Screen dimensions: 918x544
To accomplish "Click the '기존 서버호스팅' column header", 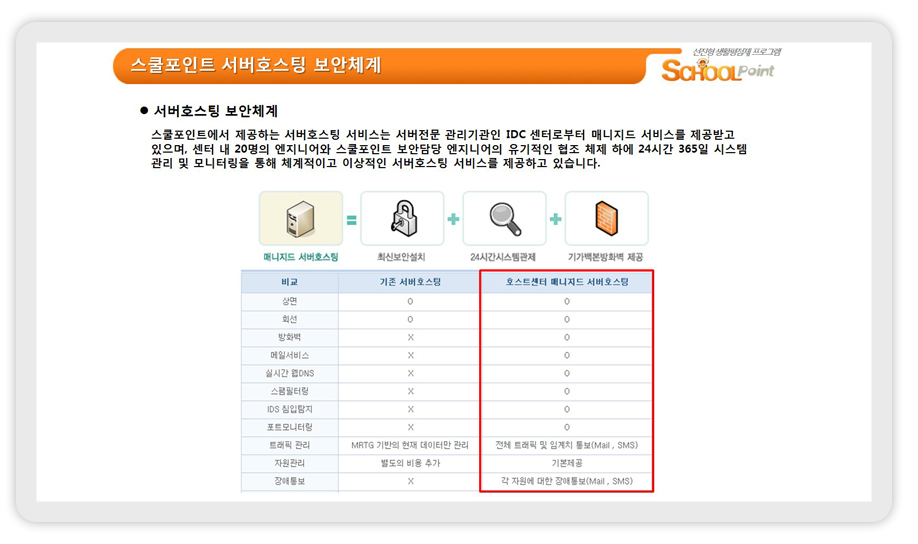I will coord(409,283).
